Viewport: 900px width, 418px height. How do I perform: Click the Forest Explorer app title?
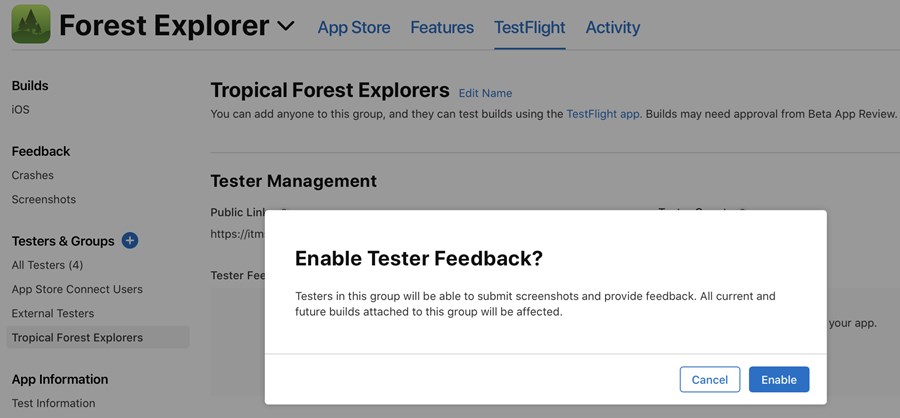point(164,25)
